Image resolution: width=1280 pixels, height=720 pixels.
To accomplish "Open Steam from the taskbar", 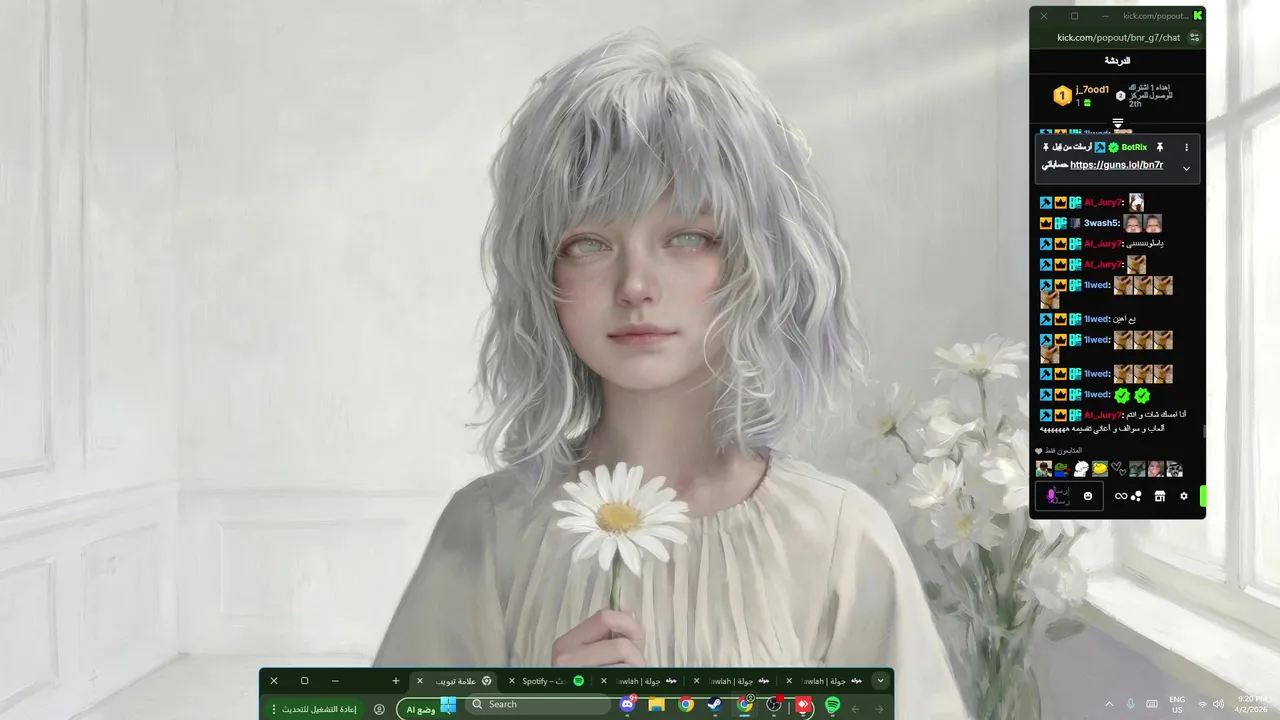I will coord(715,705).
